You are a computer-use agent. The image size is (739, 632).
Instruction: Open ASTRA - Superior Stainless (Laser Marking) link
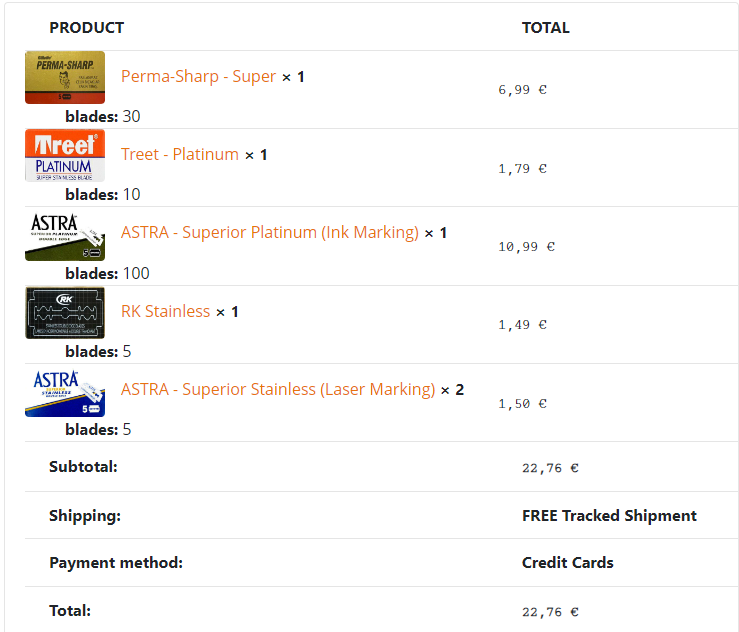tap(278, 390)
